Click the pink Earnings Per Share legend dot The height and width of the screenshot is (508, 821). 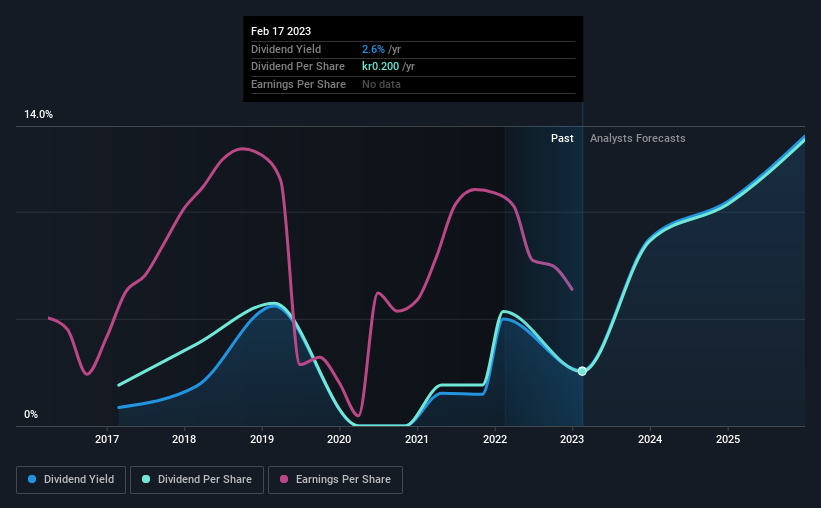tap(284, 479)
